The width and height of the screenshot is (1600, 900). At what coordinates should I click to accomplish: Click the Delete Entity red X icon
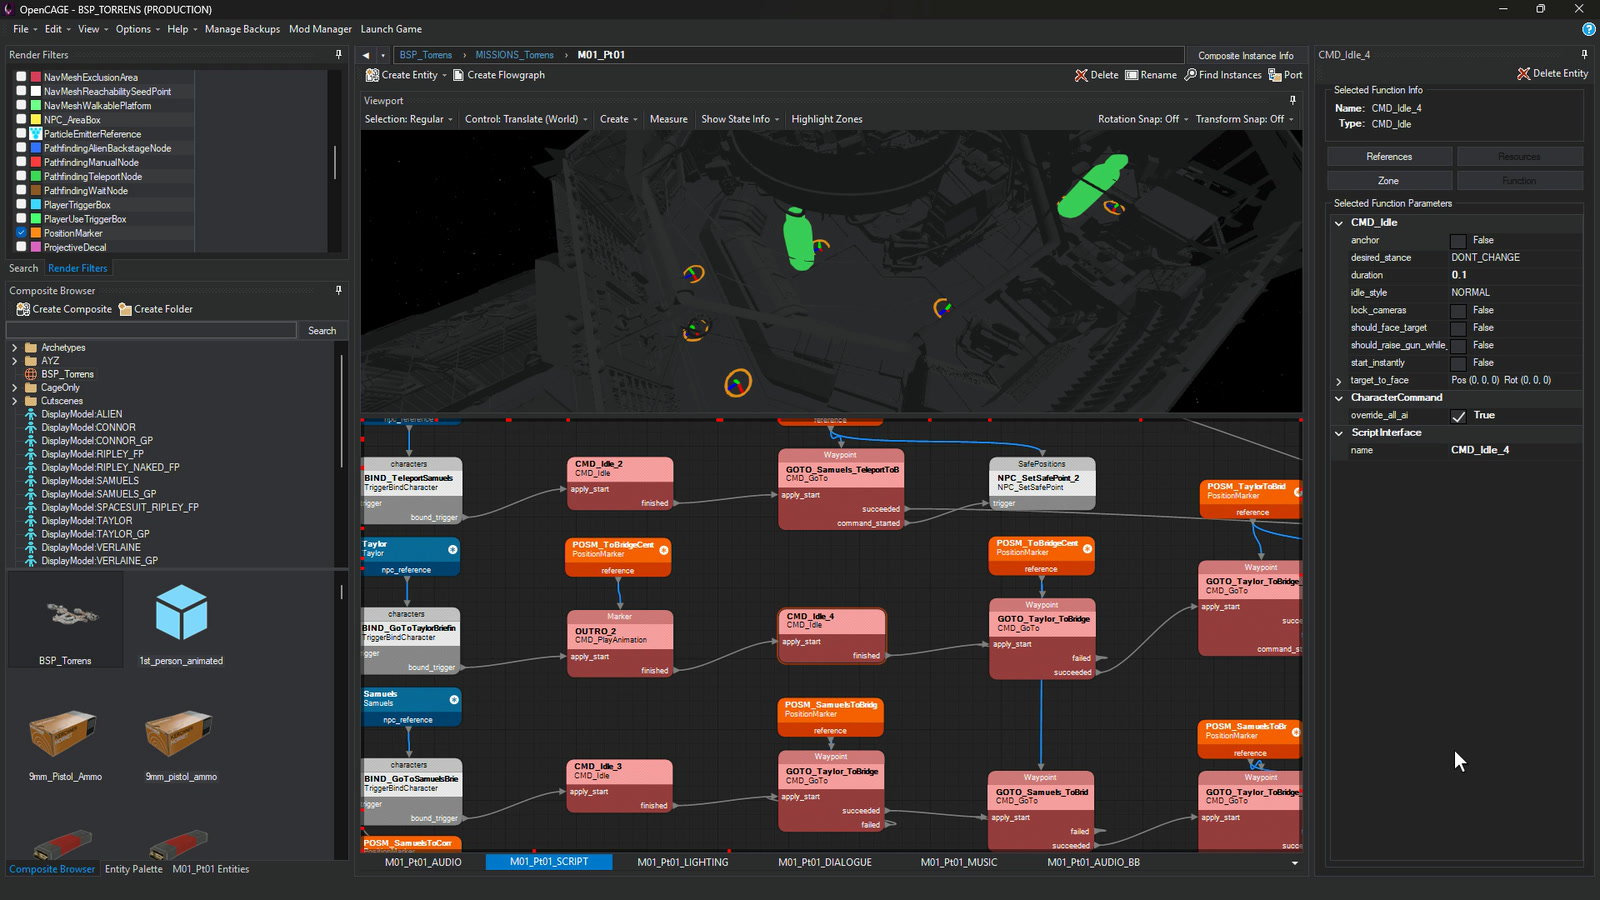tap(1523, 74)
